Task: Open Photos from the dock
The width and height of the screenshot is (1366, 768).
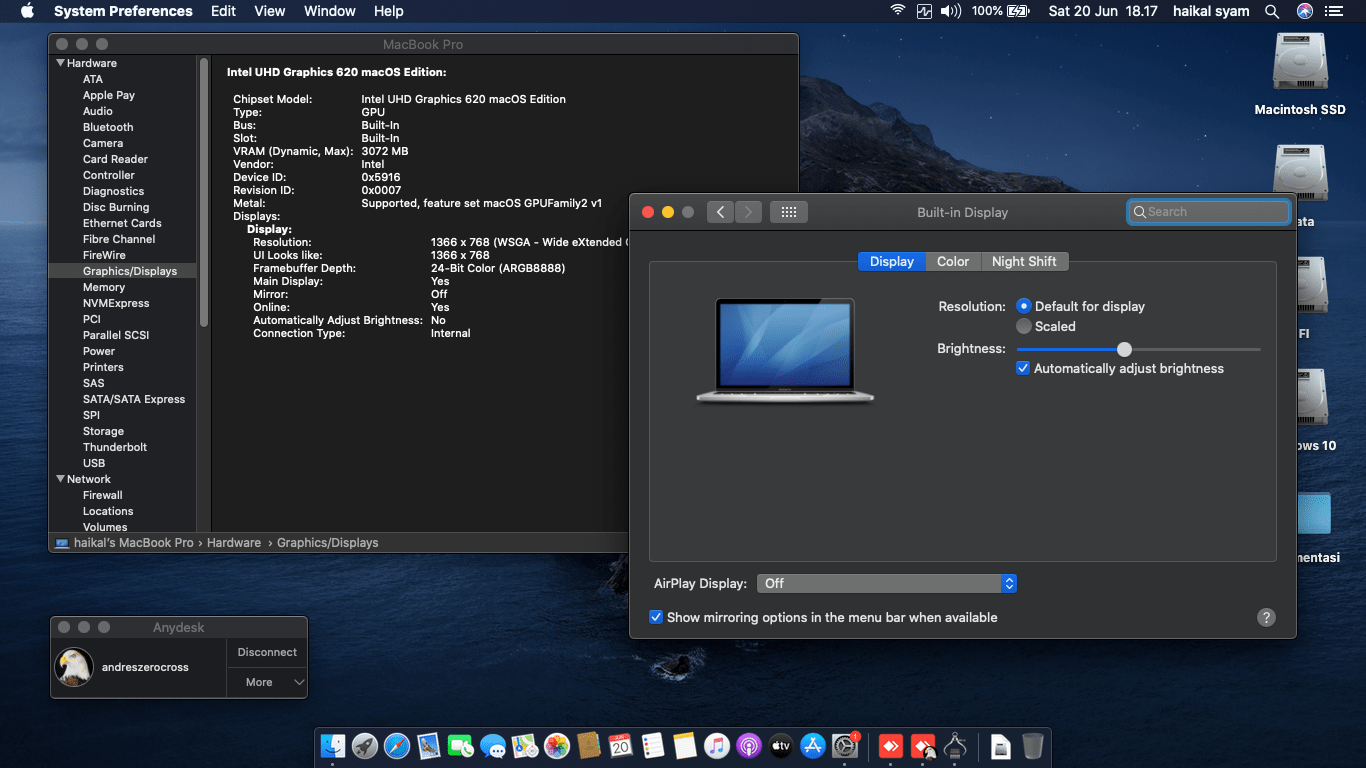Action: click(557, 746)
